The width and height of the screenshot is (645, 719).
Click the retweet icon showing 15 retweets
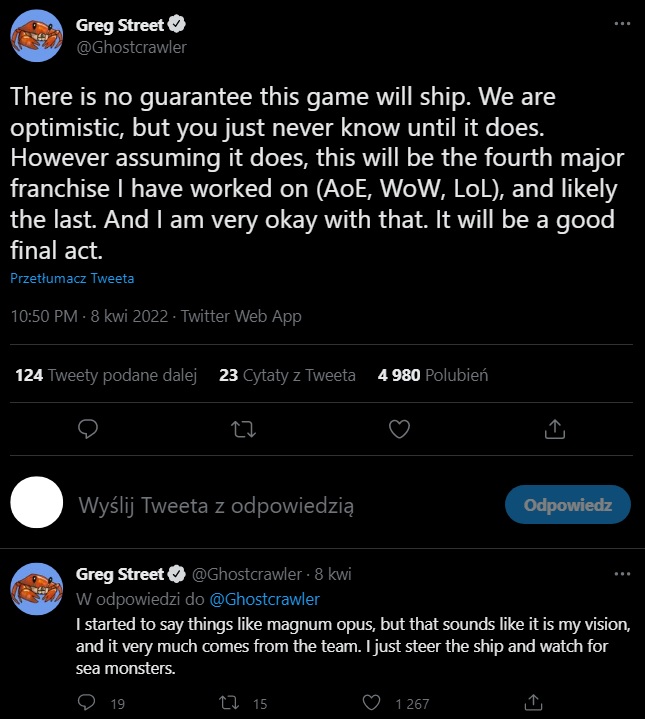pyautogui.click(x=231, y=703)
